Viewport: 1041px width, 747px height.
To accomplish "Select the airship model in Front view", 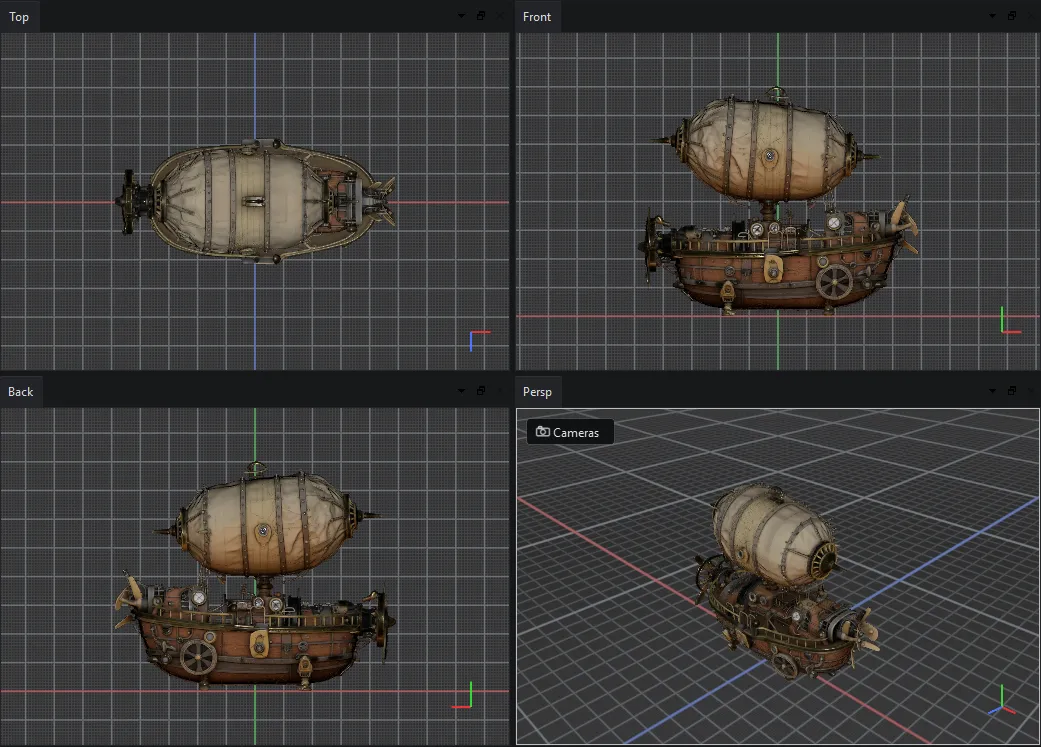I will tap(778, 200).
